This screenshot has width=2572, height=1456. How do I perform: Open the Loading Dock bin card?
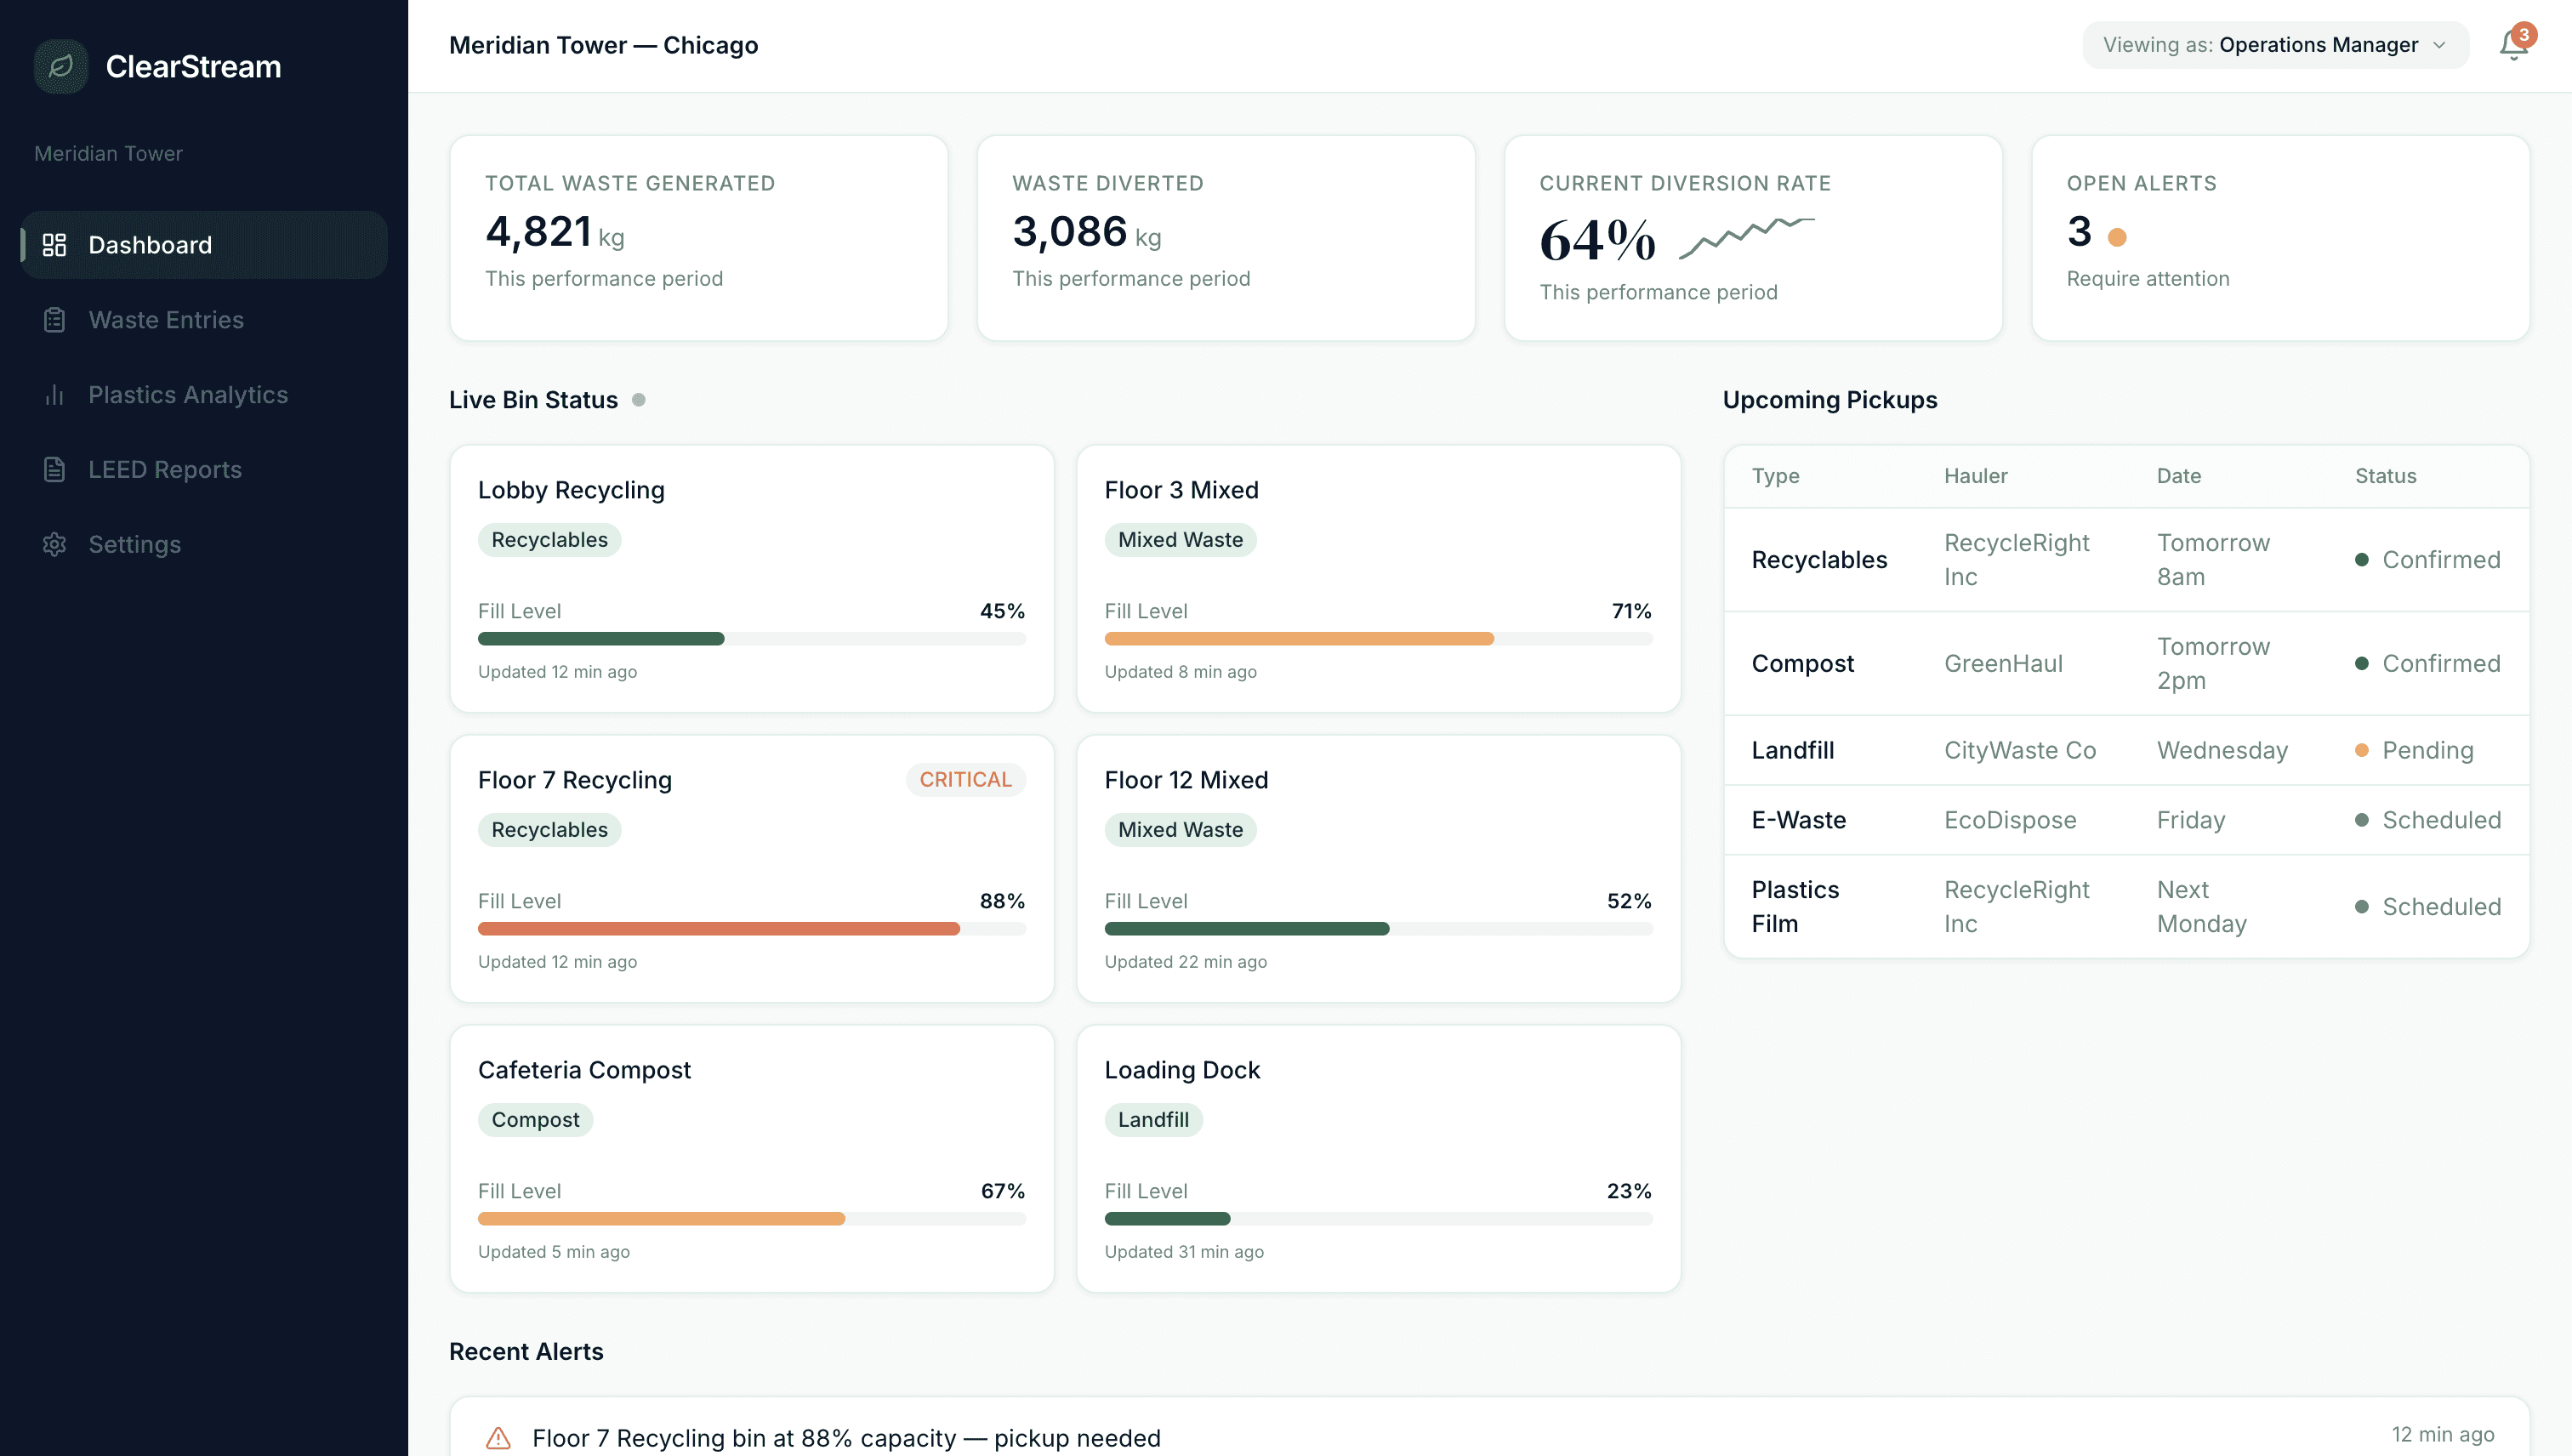coord(1377,1158)
